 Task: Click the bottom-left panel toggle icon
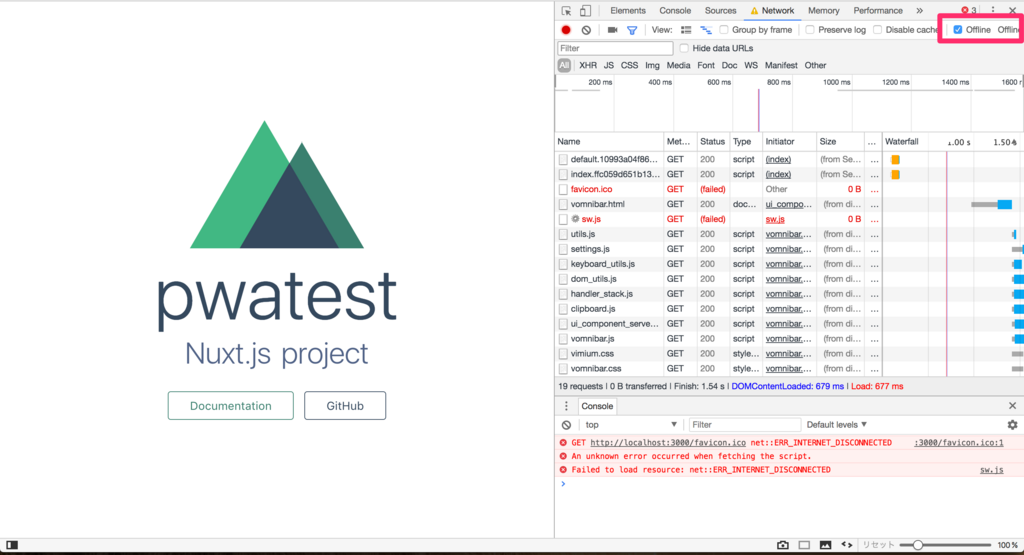(12, 545)
